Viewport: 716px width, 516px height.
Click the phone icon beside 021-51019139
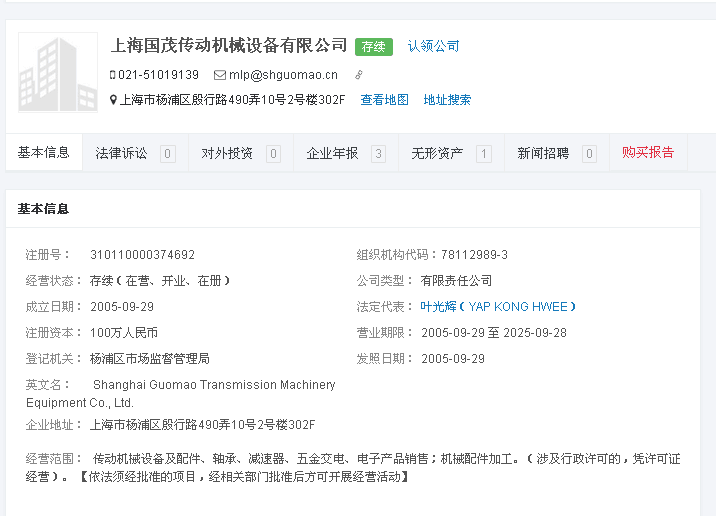coord(113,75)
